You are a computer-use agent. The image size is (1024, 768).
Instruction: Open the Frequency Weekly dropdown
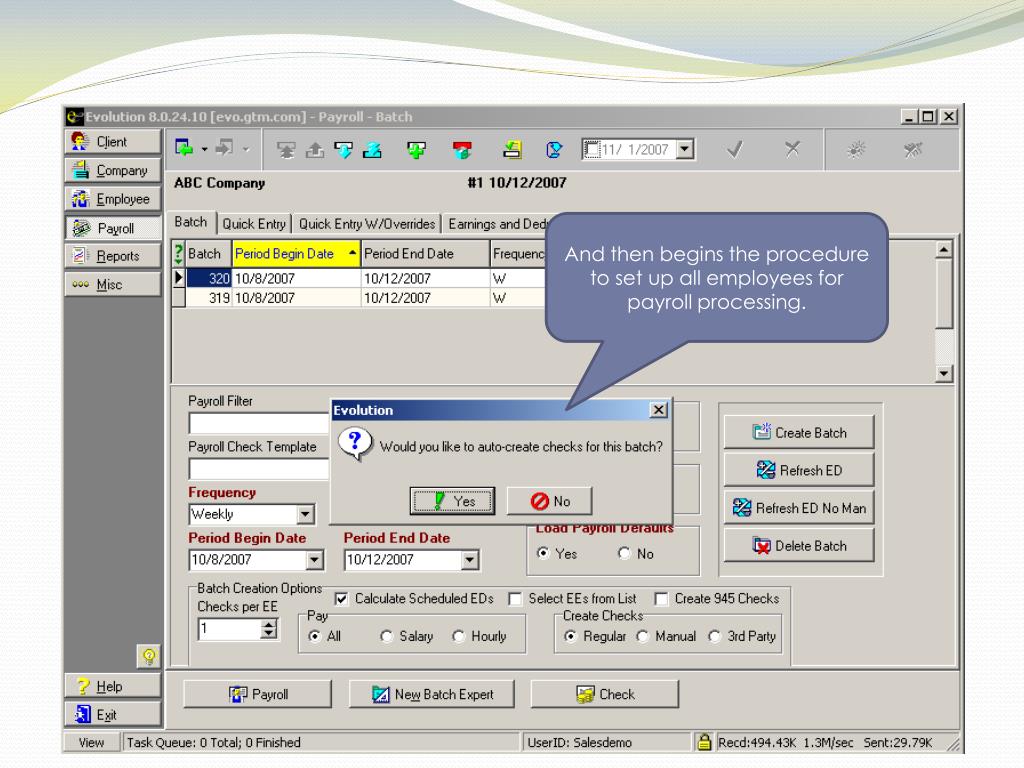[x=306, y=514]
